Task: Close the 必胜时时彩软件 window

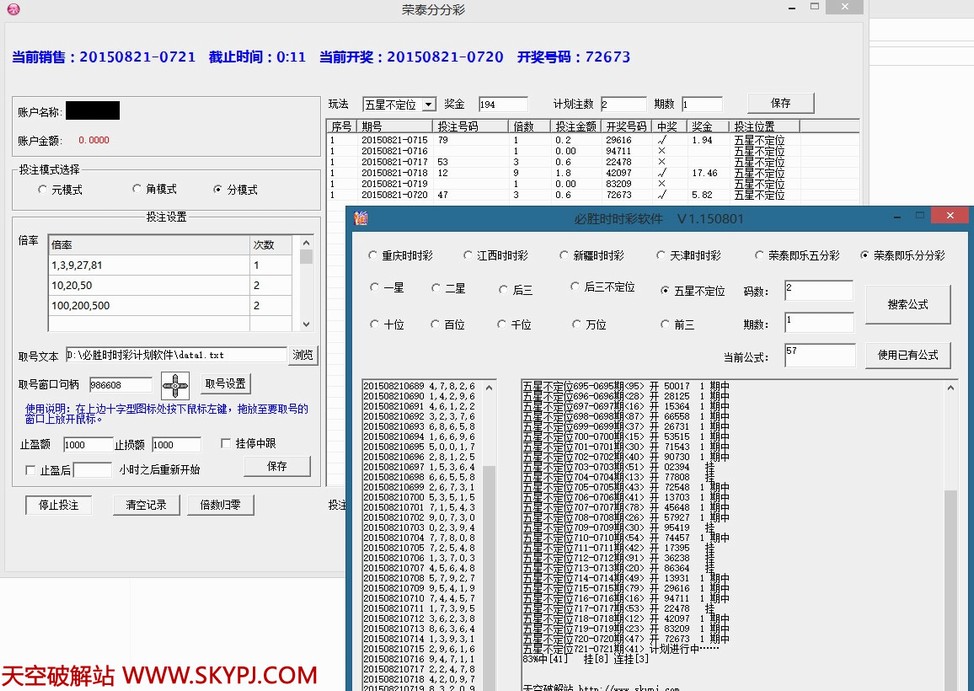Action: coord(949,216)
